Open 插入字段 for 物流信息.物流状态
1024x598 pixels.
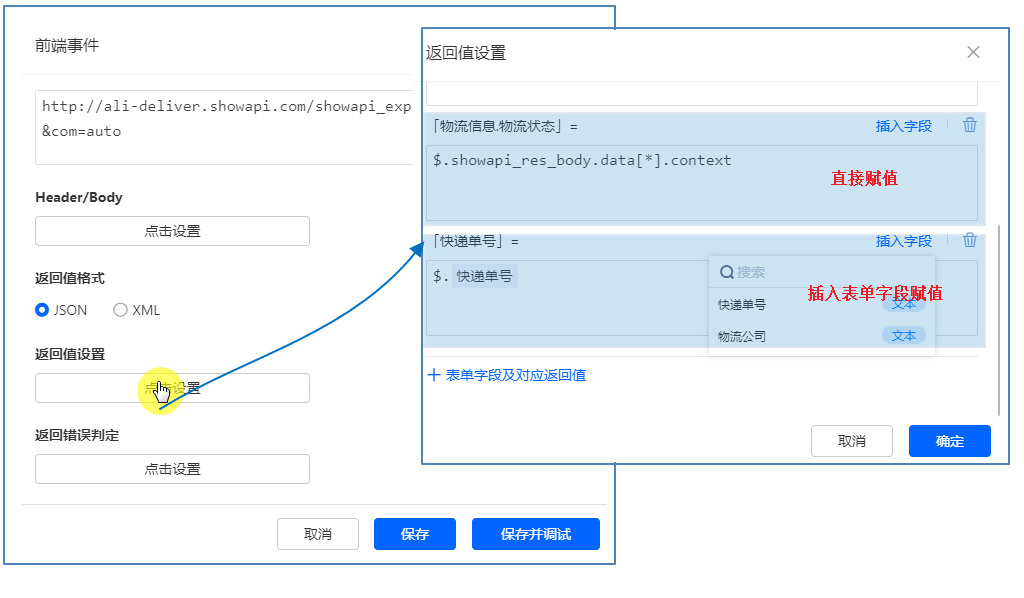[x=903, y=126]
